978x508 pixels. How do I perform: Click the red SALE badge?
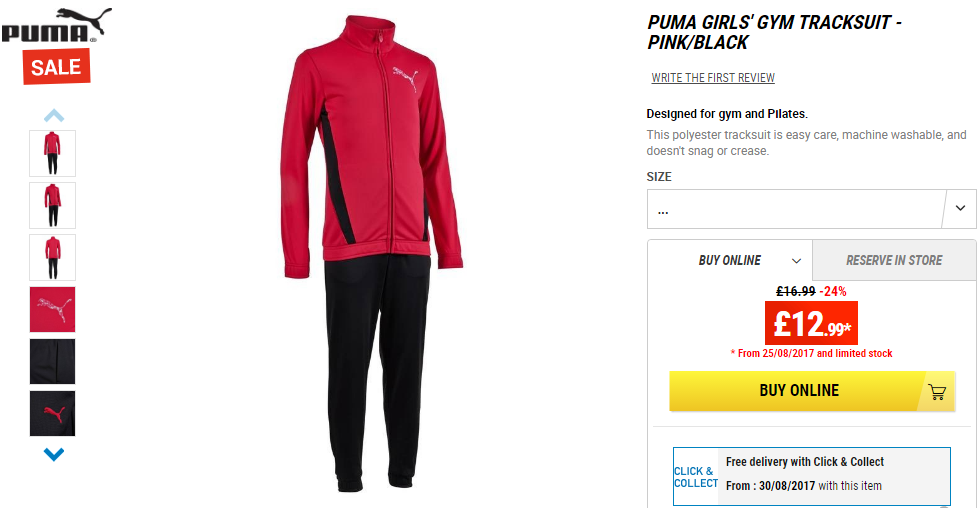(x=57, y=66)
